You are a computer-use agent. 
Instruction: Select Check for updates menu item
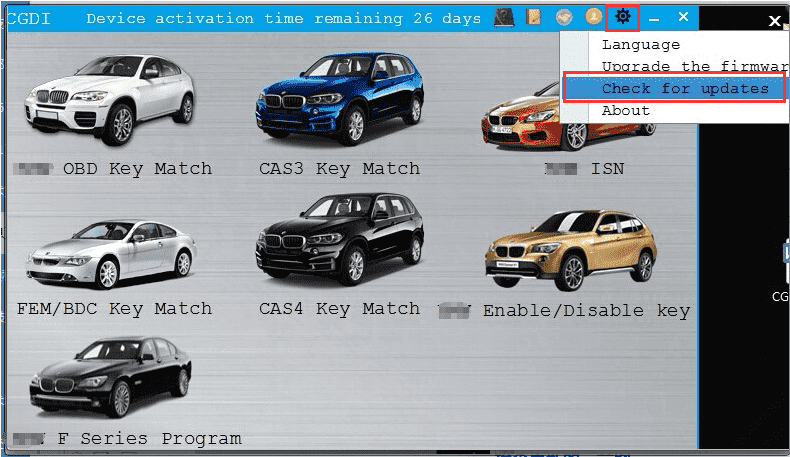(x=674, y=89)
